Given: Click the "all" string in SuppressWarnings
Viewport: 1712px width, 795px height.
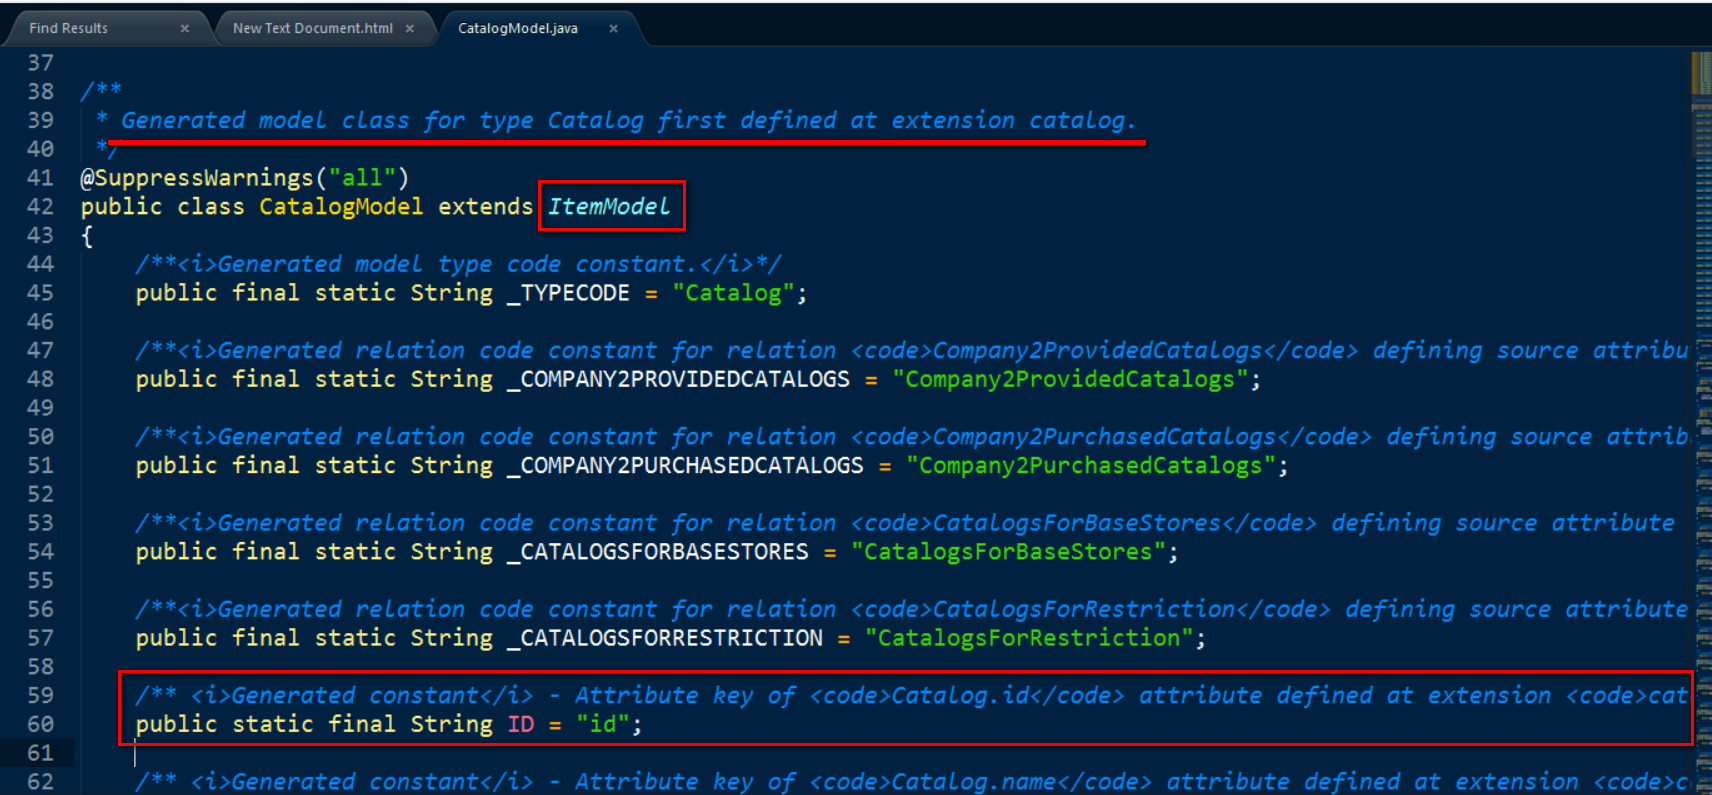Looking at the screenshot, I should tap(362, 178).
